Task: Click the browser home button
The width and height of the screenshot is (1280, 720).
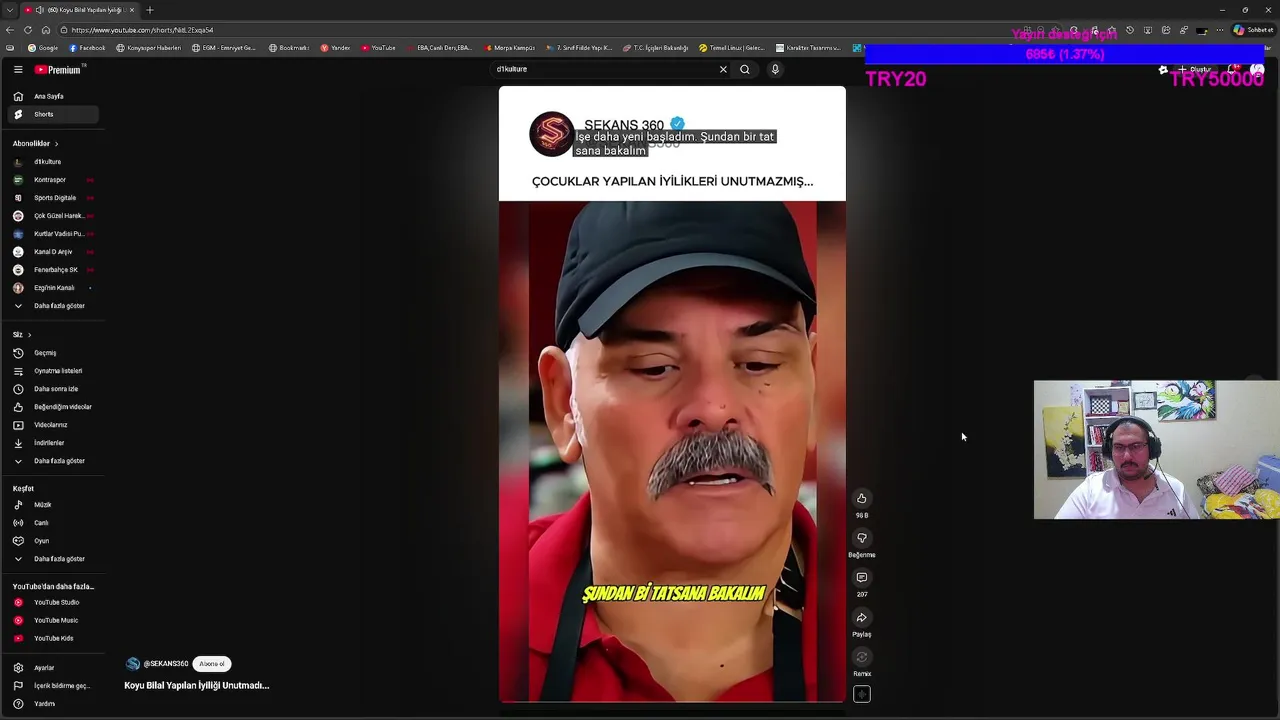Action: point(46,30)
